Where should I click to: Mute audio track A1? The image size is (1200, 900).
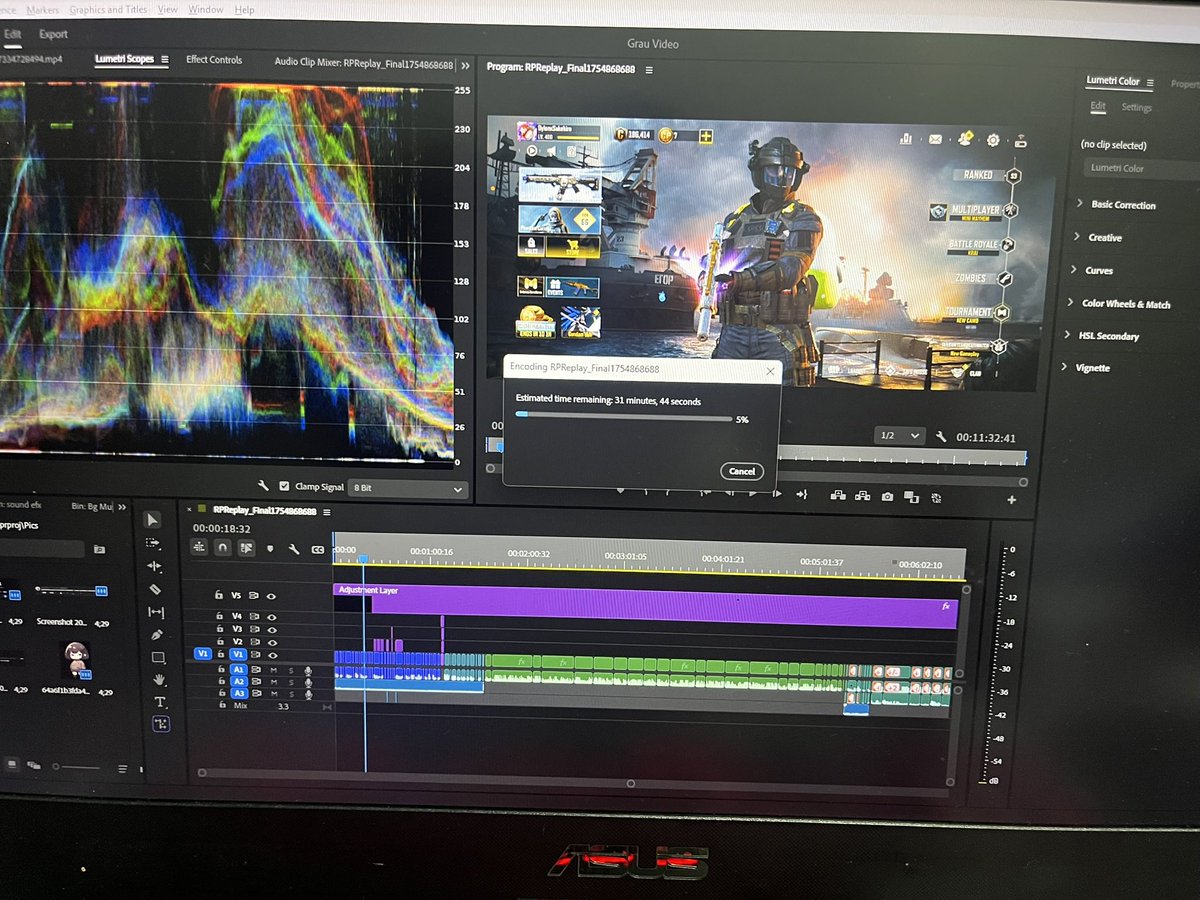click(273, 669)
